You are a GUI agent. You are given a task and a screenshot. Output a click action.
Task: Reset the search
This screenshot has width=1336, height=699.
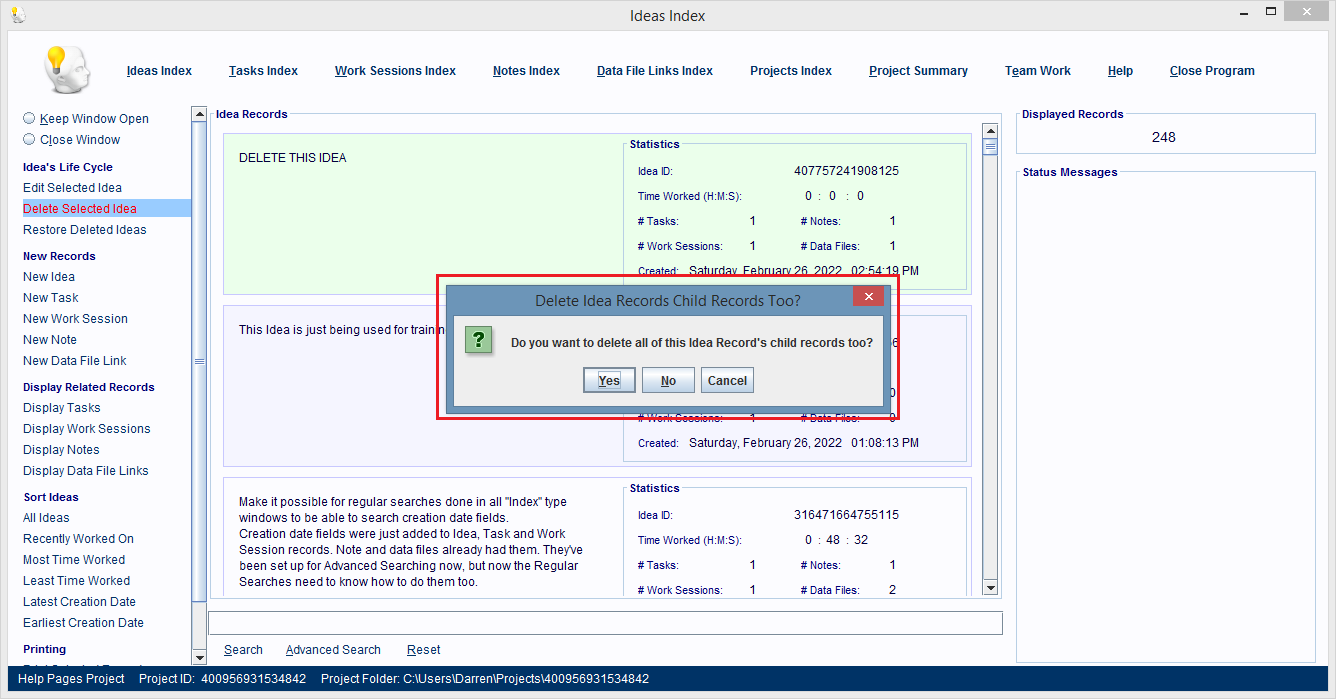click(x=424, y=650)
